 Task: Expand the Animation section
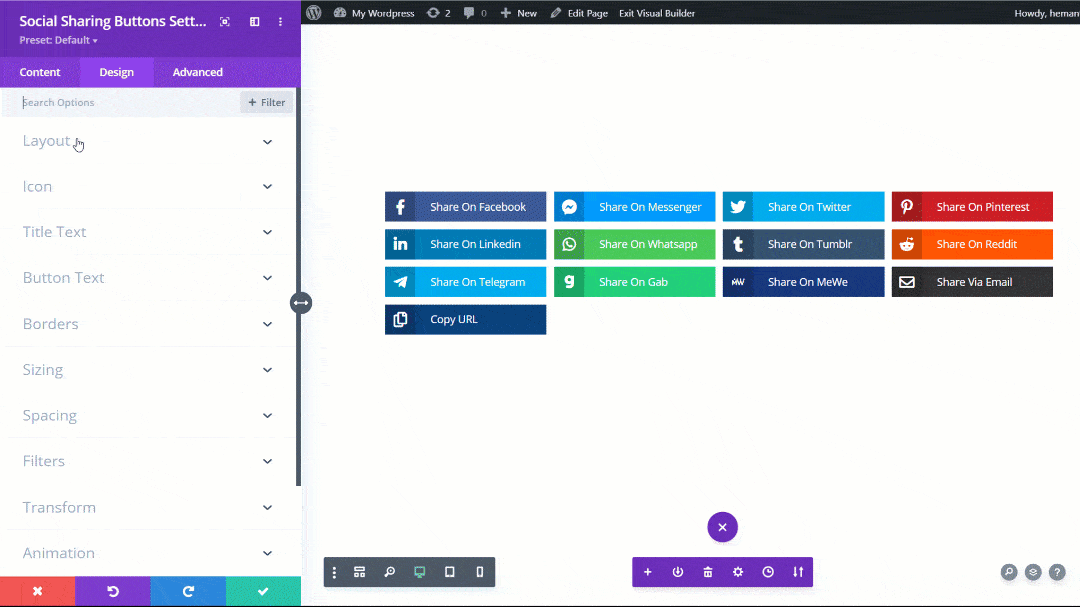tap(148, 553)
